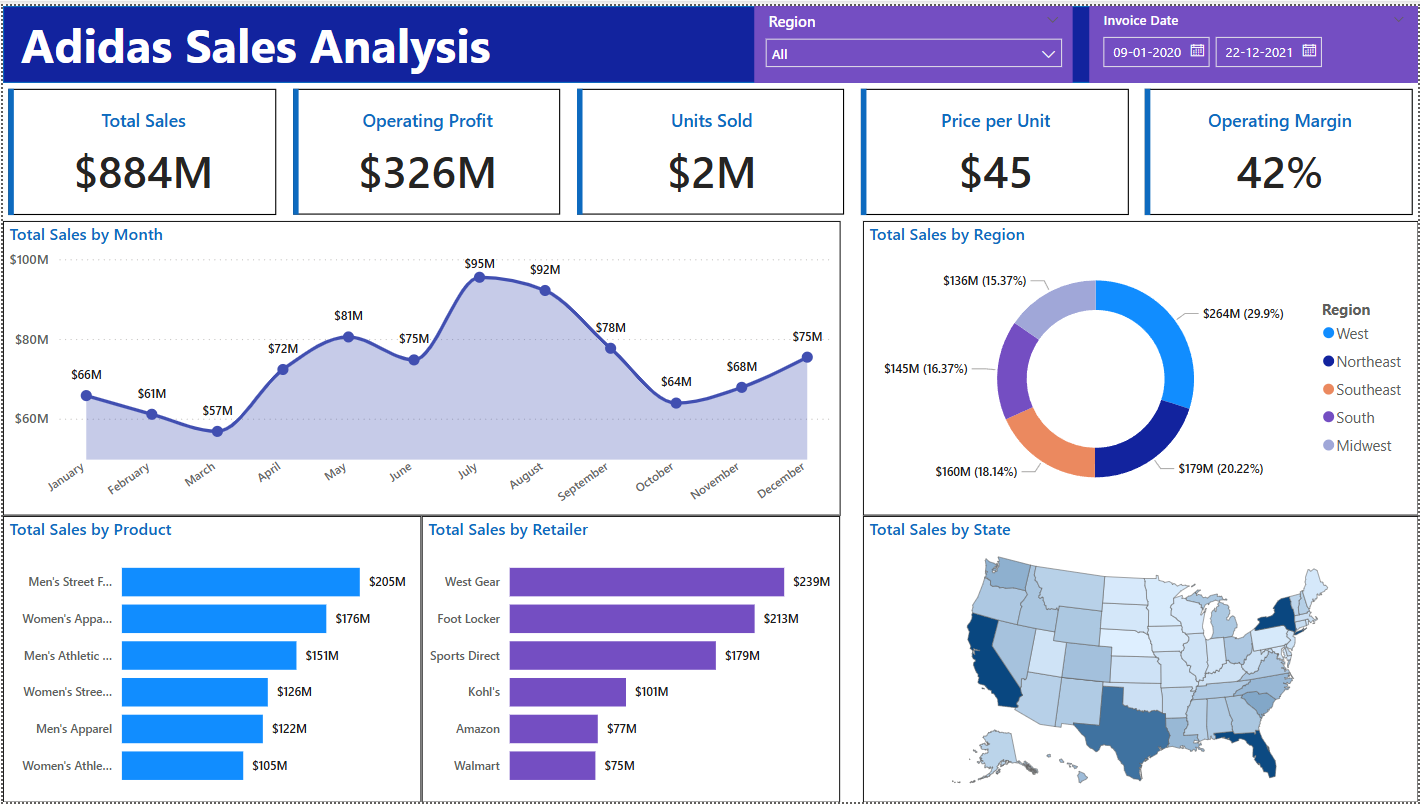1420x807 pixels.
Task: Select the Operating Margin 42% card
Action: [1279, 151]
